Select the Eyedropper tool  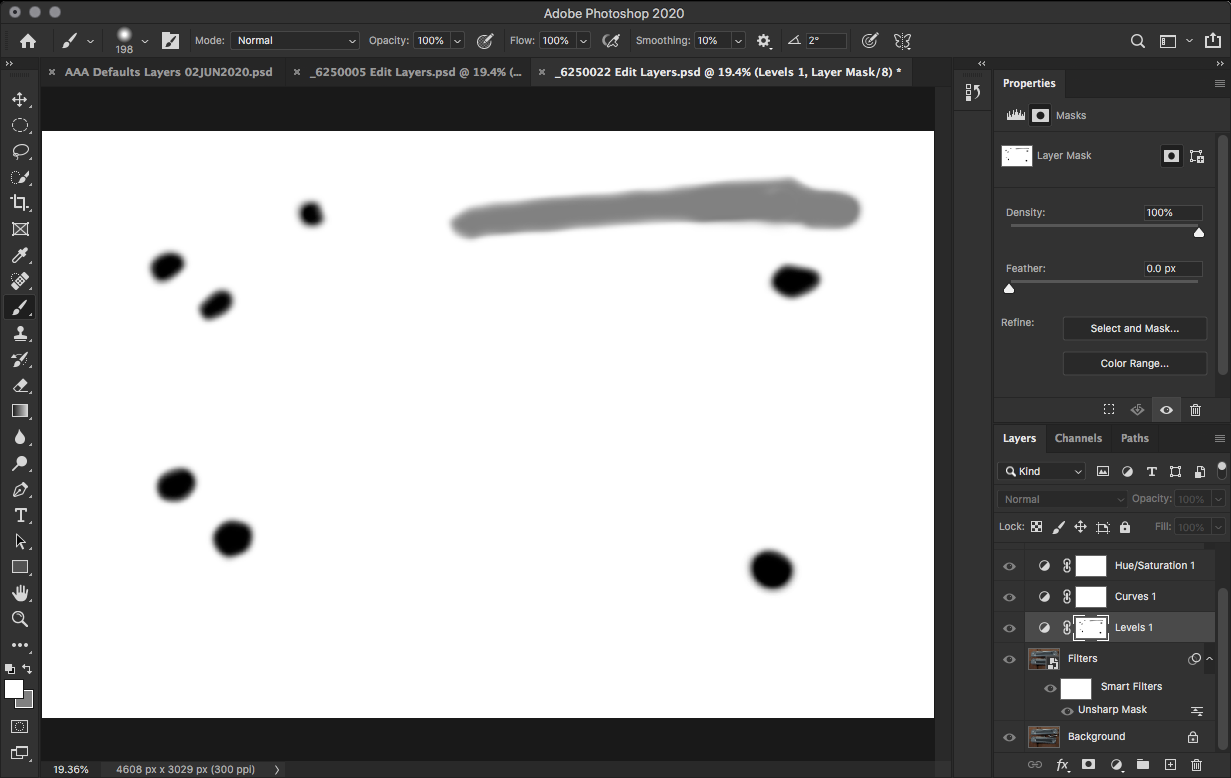[20, 255]
